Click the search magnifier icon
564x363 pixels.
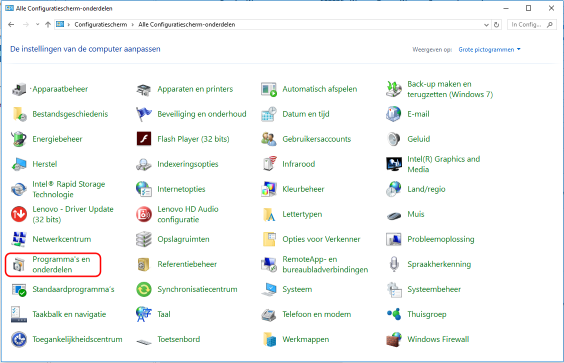coord(550,24)
